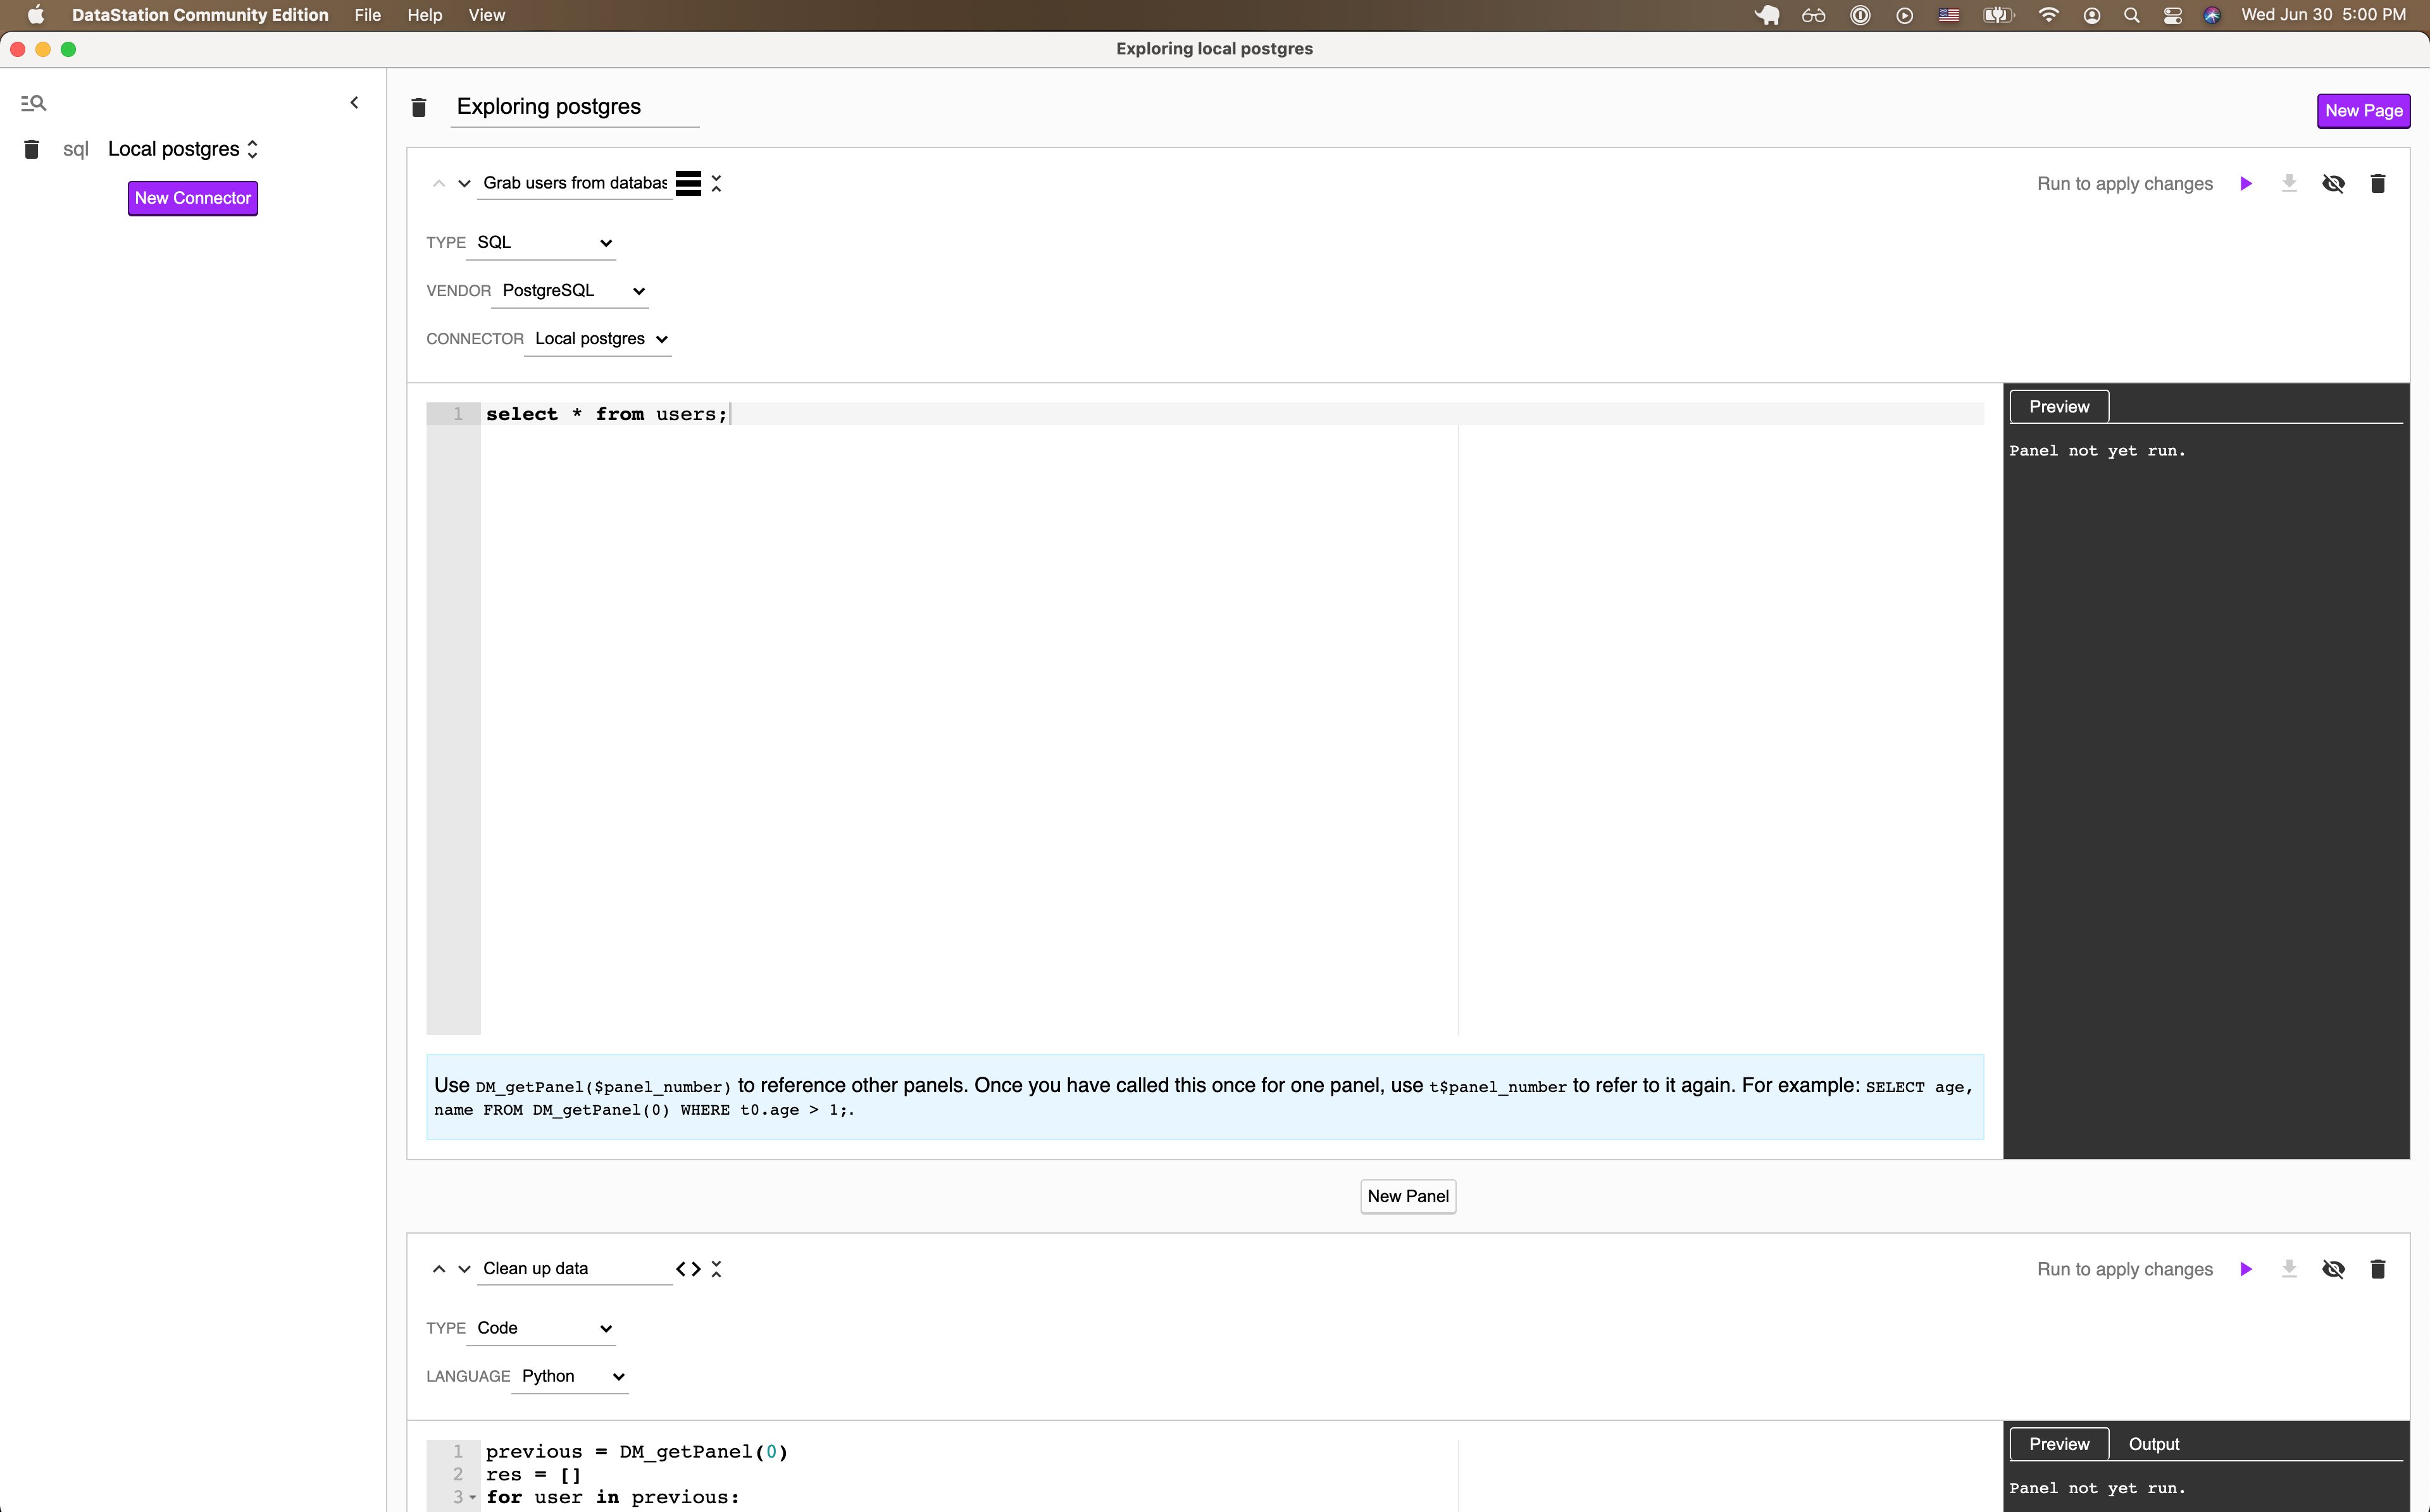Viewport: 2430px width, 1512px height.
Task: Toggle visibility of the Clean up data panel
Action: 2334,1268
